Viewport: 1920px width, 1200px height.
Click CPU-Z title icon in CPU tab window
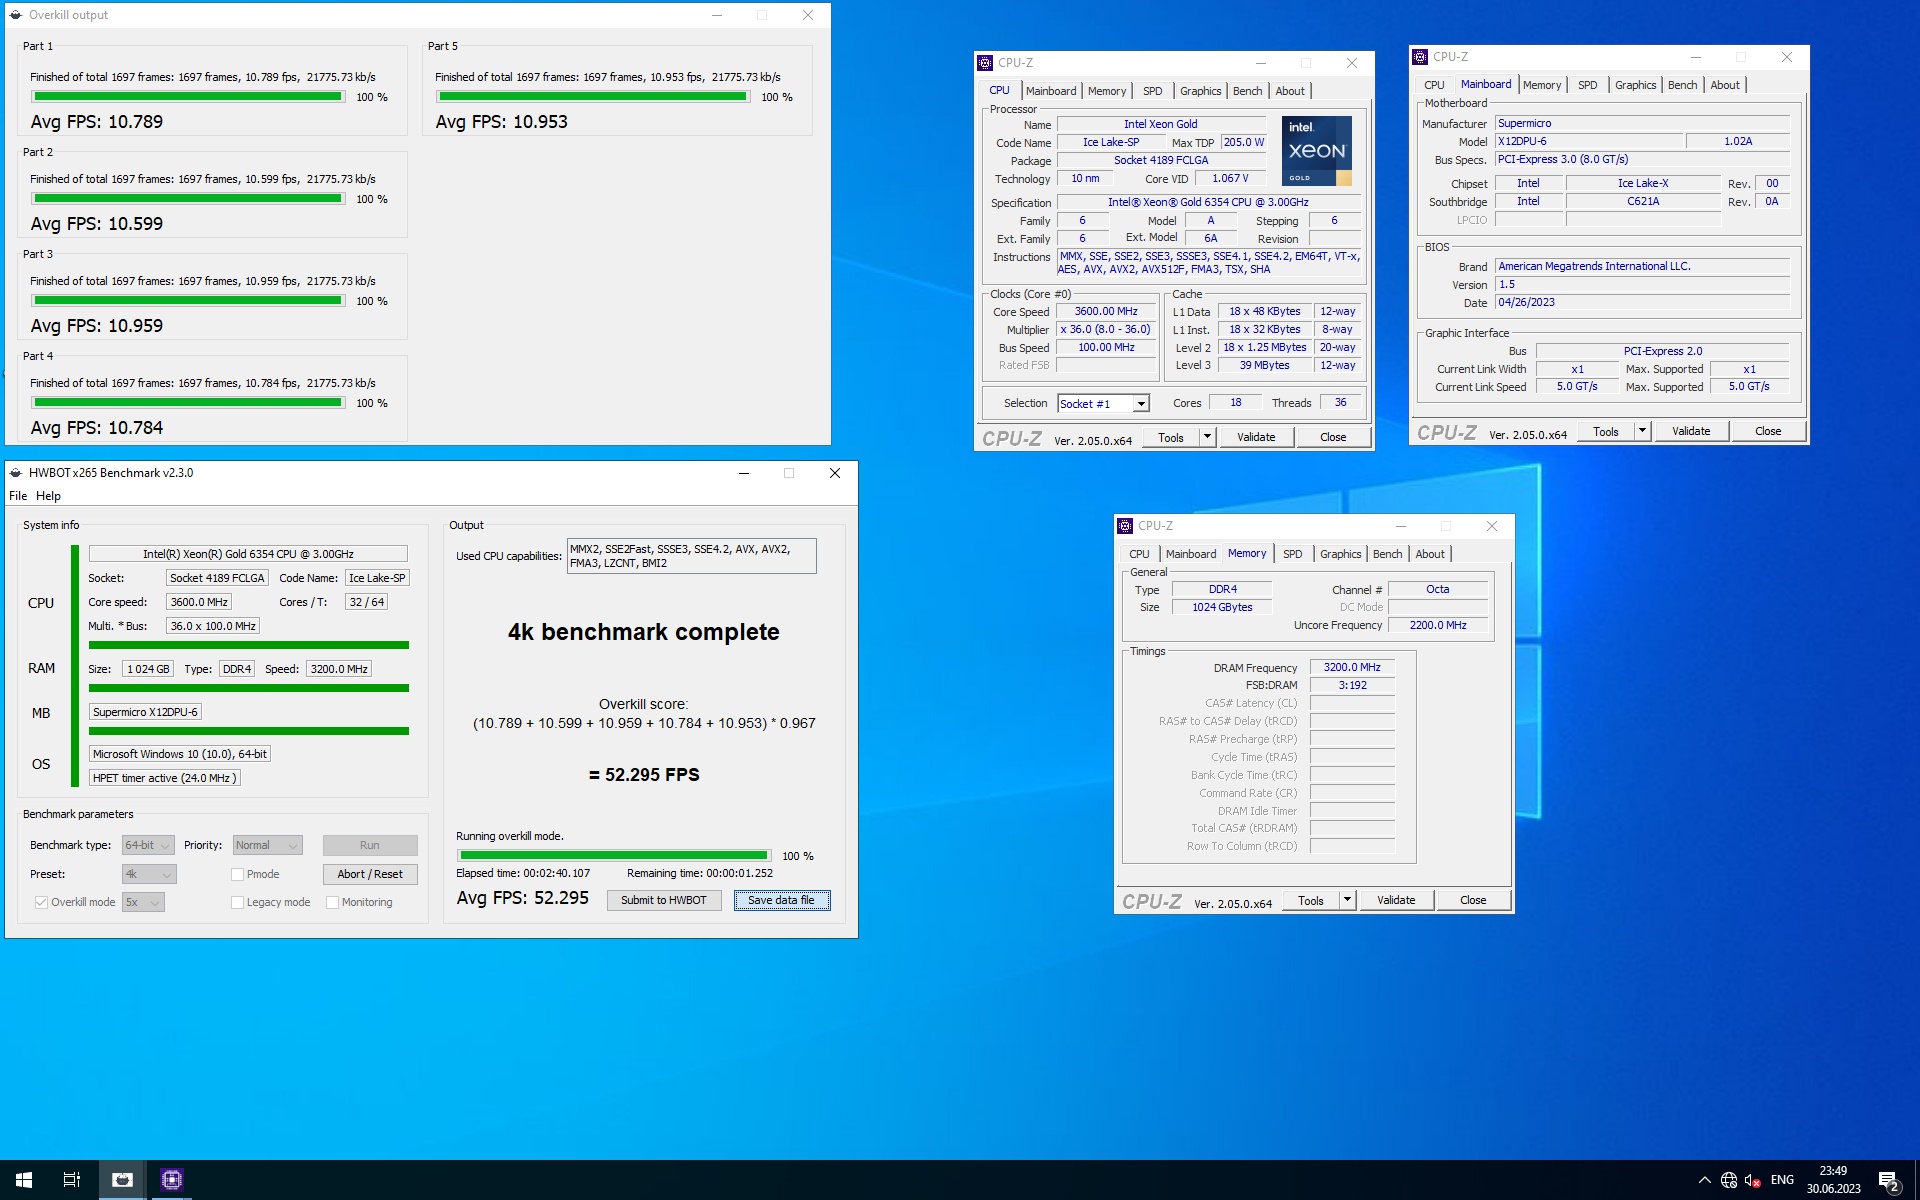coord(985,62)
